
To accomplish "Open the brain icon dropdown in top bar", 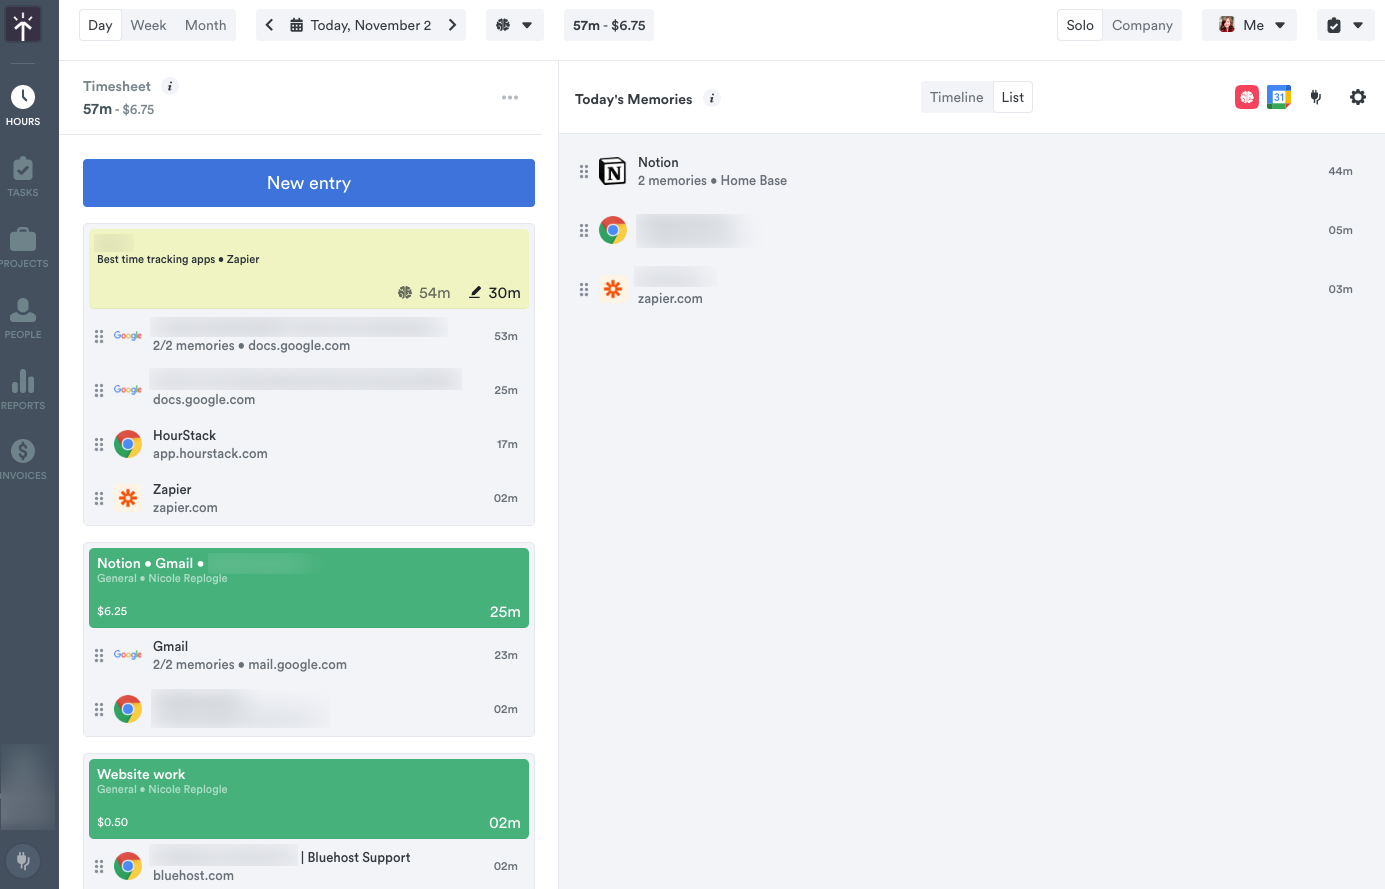I will pyautogui.click(x=515, y=25).
